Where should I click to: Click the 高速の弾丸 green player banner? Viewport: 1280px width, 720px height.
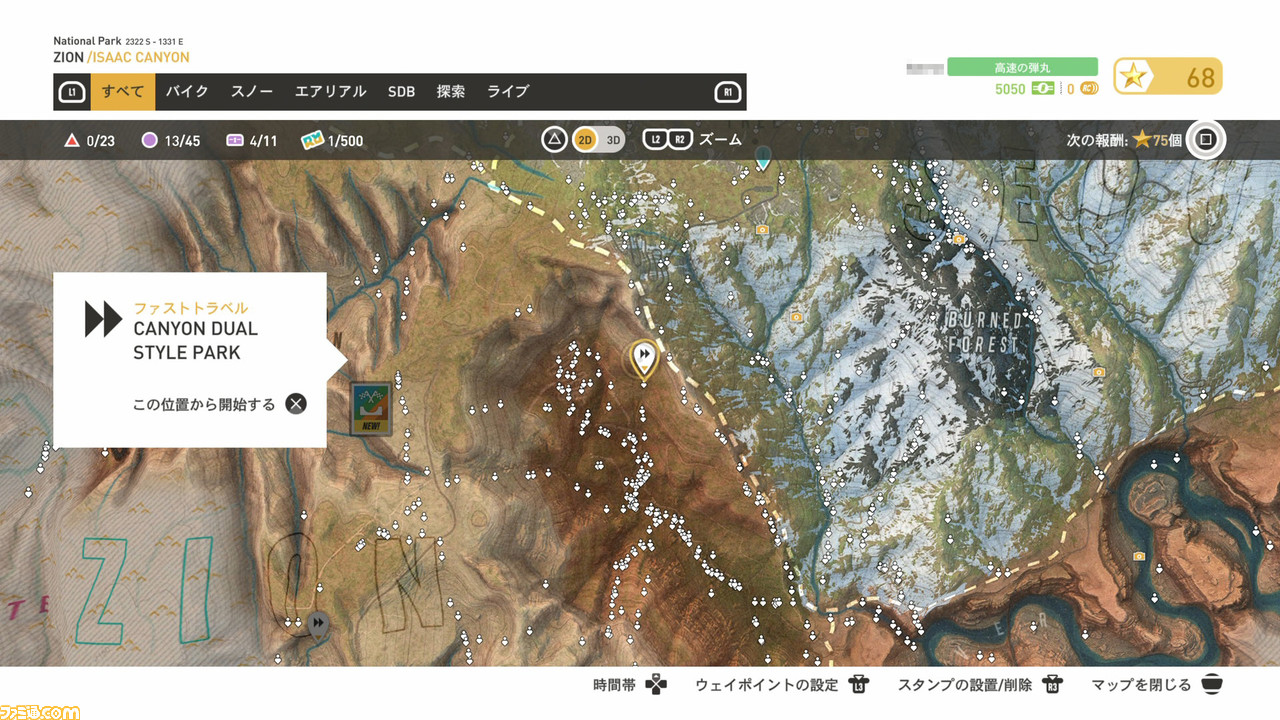1022,67
